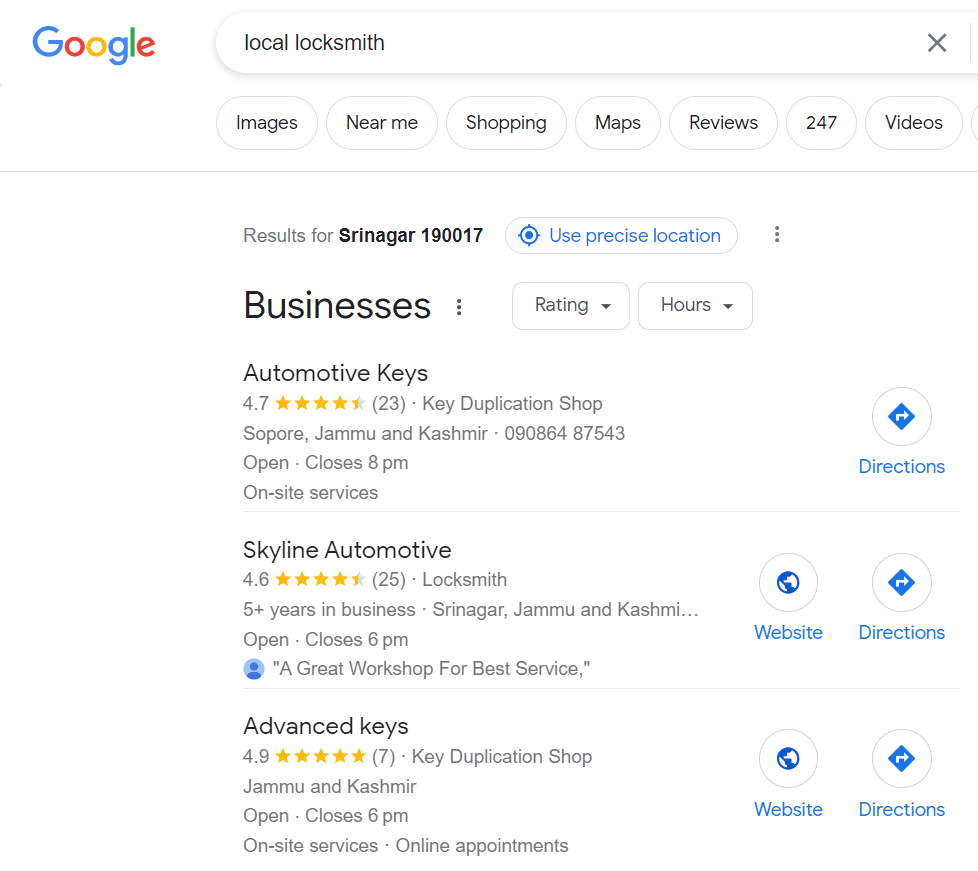Click the (7) review count for Advanced keys
The image size is (978, 871).
point(384,757)
